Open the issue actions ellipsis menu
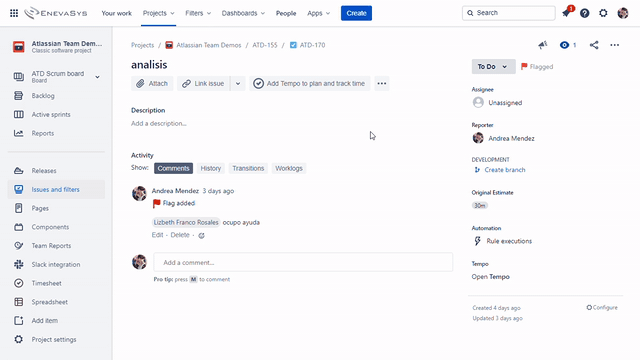This screenshot has width=640, height=360. pos(615,45)
